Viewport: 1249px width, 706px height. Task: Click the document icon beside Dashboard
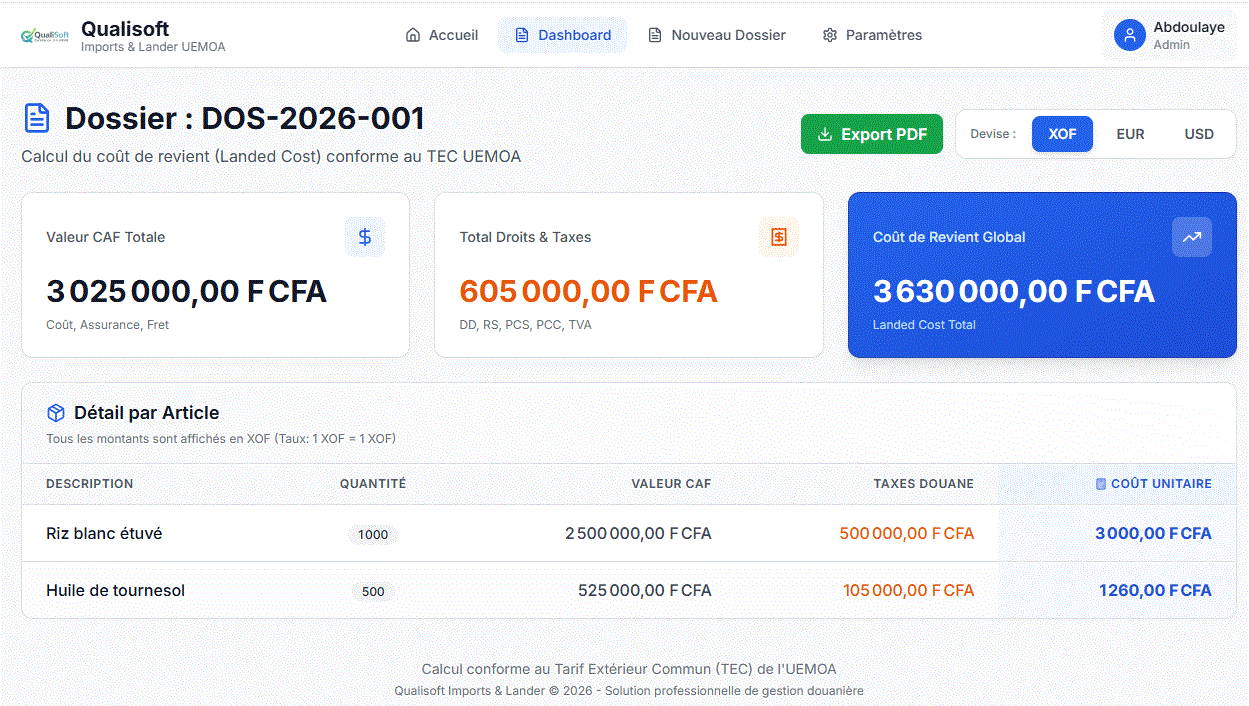click(522, 35)
